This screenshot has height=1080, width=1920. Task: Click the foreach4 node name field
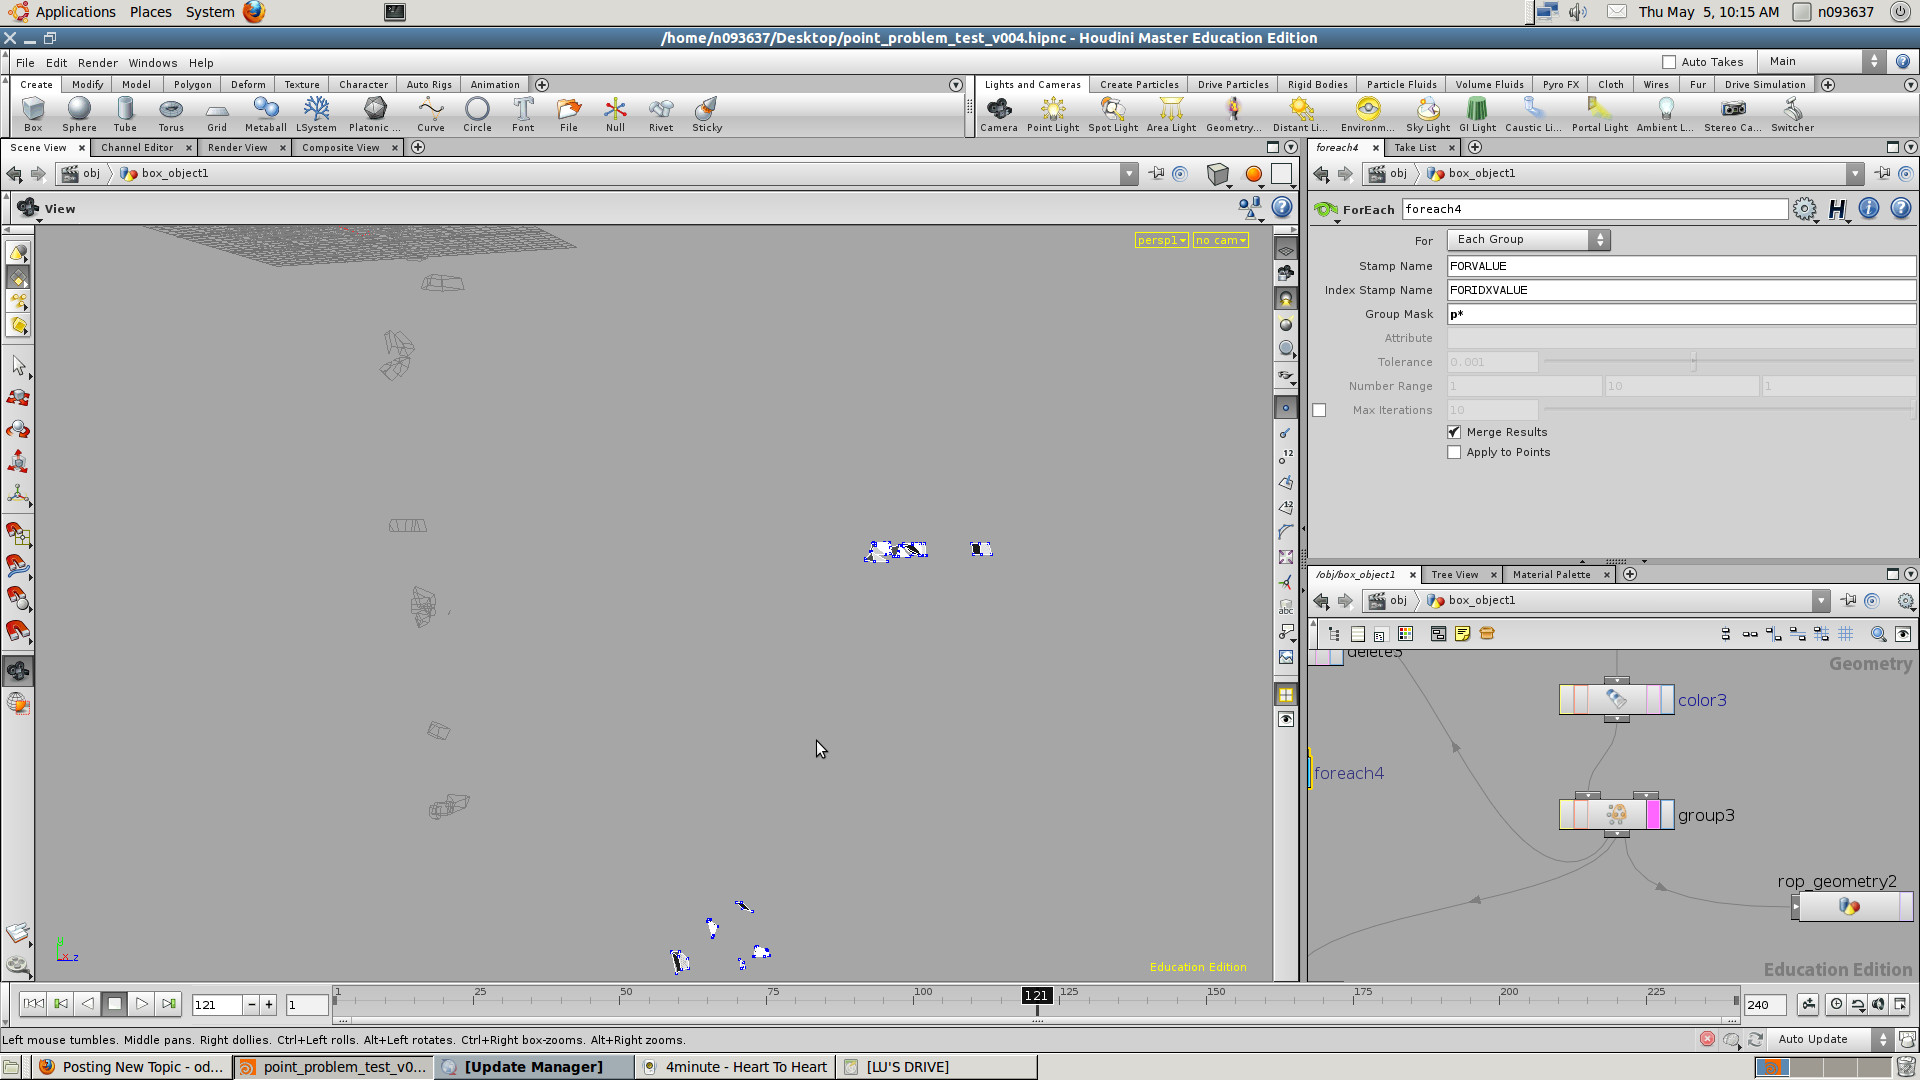point(1594,209)
